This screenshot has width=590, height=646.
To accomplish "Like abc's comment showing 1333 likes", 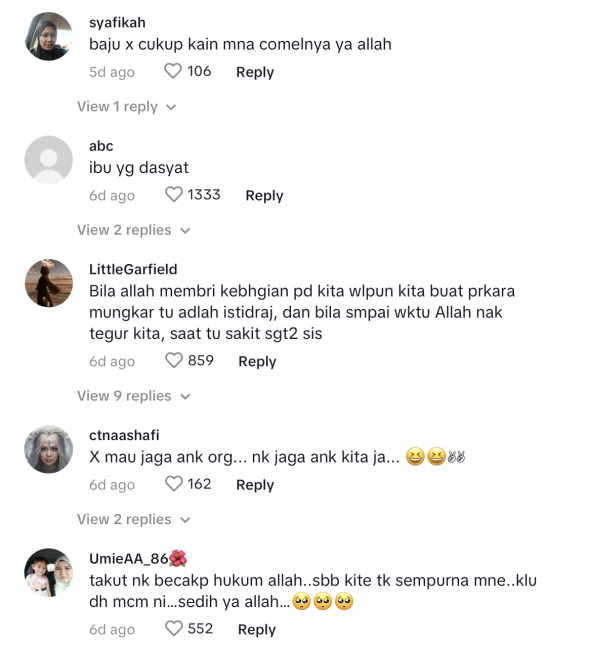I will (x=173, y=194).
